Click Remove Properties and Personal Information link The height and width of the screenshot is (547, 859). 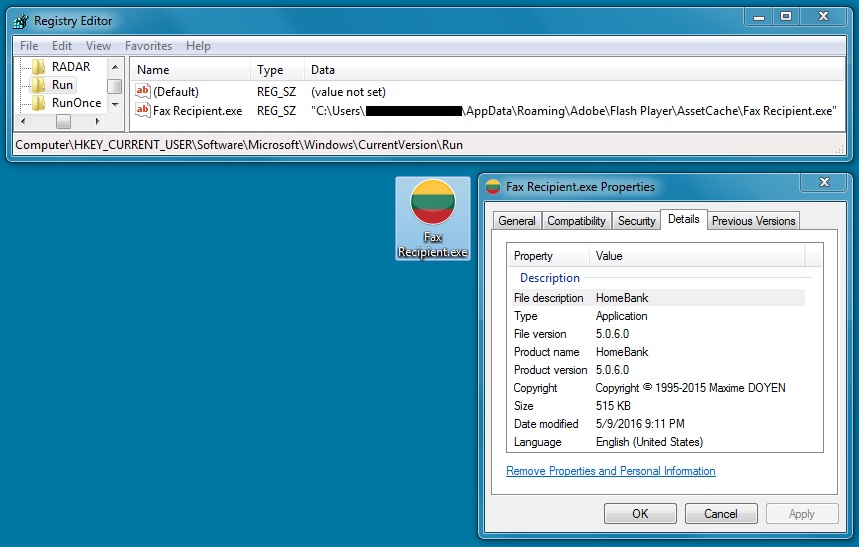coord(610,471)
